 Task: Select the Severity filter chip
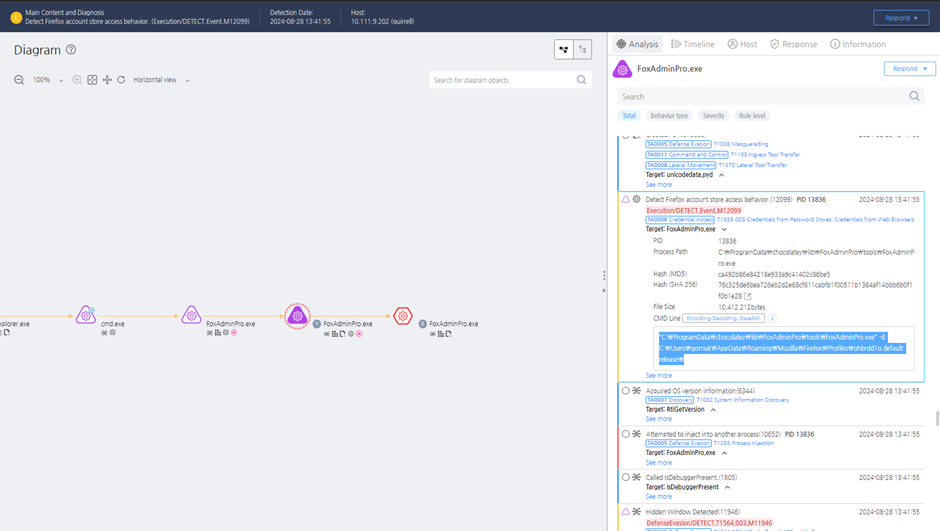click(x=713, y=116)
